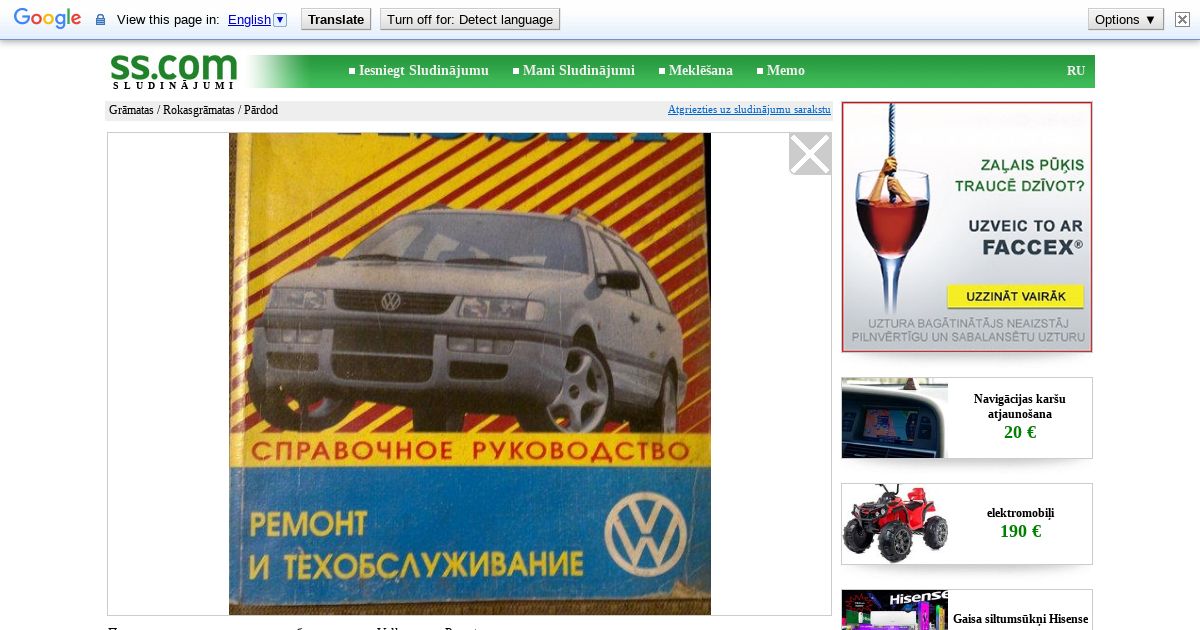The image size is (1200, 630).
Task: Close the enlarged photo with X icon
Action: coord(810,154)
